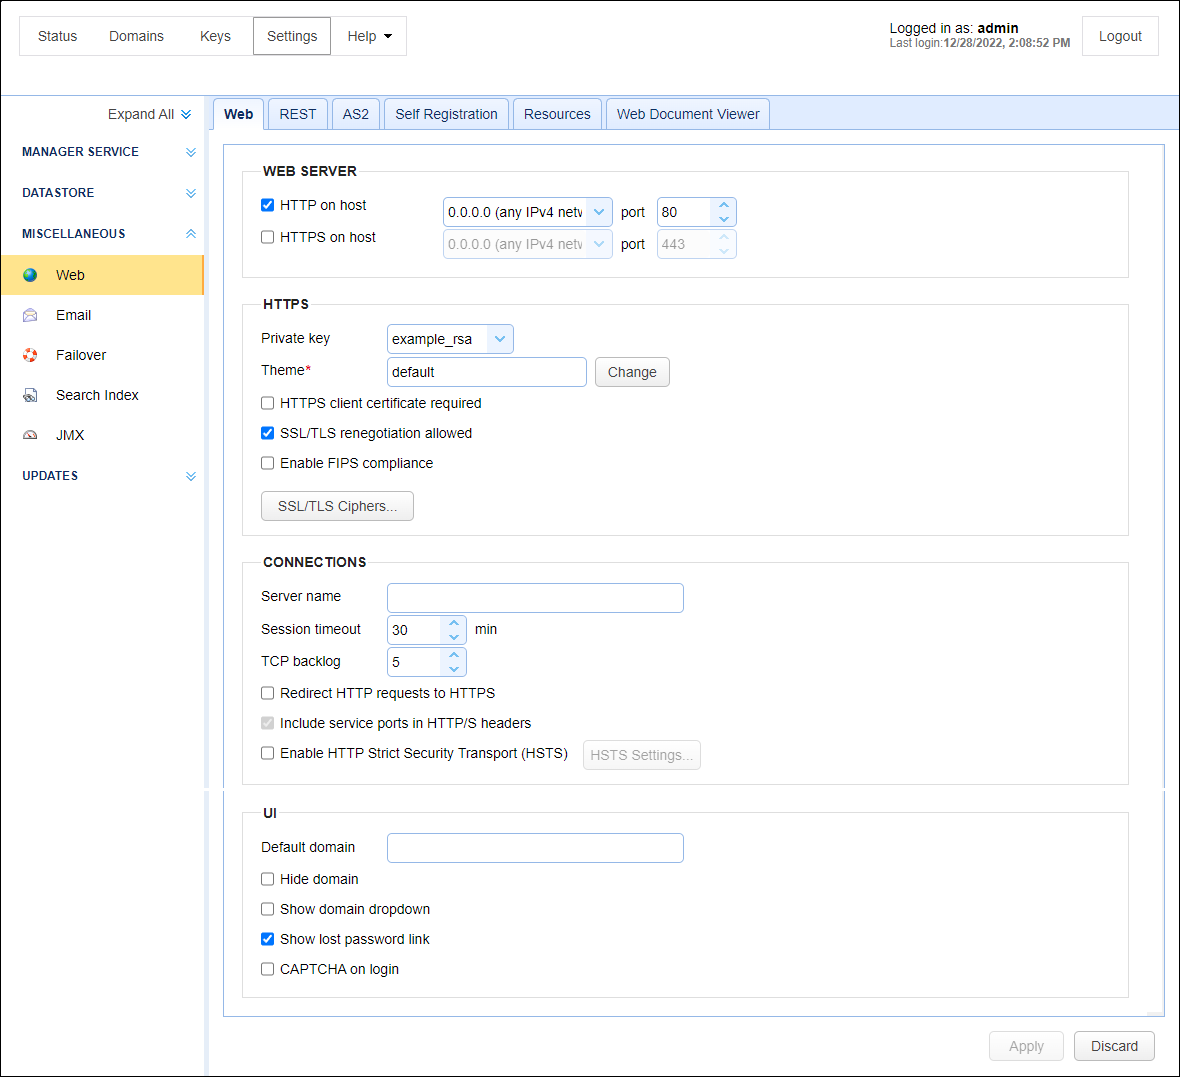
Task: Increase the TCP backlog value
Action: click(x=454, y=656)
